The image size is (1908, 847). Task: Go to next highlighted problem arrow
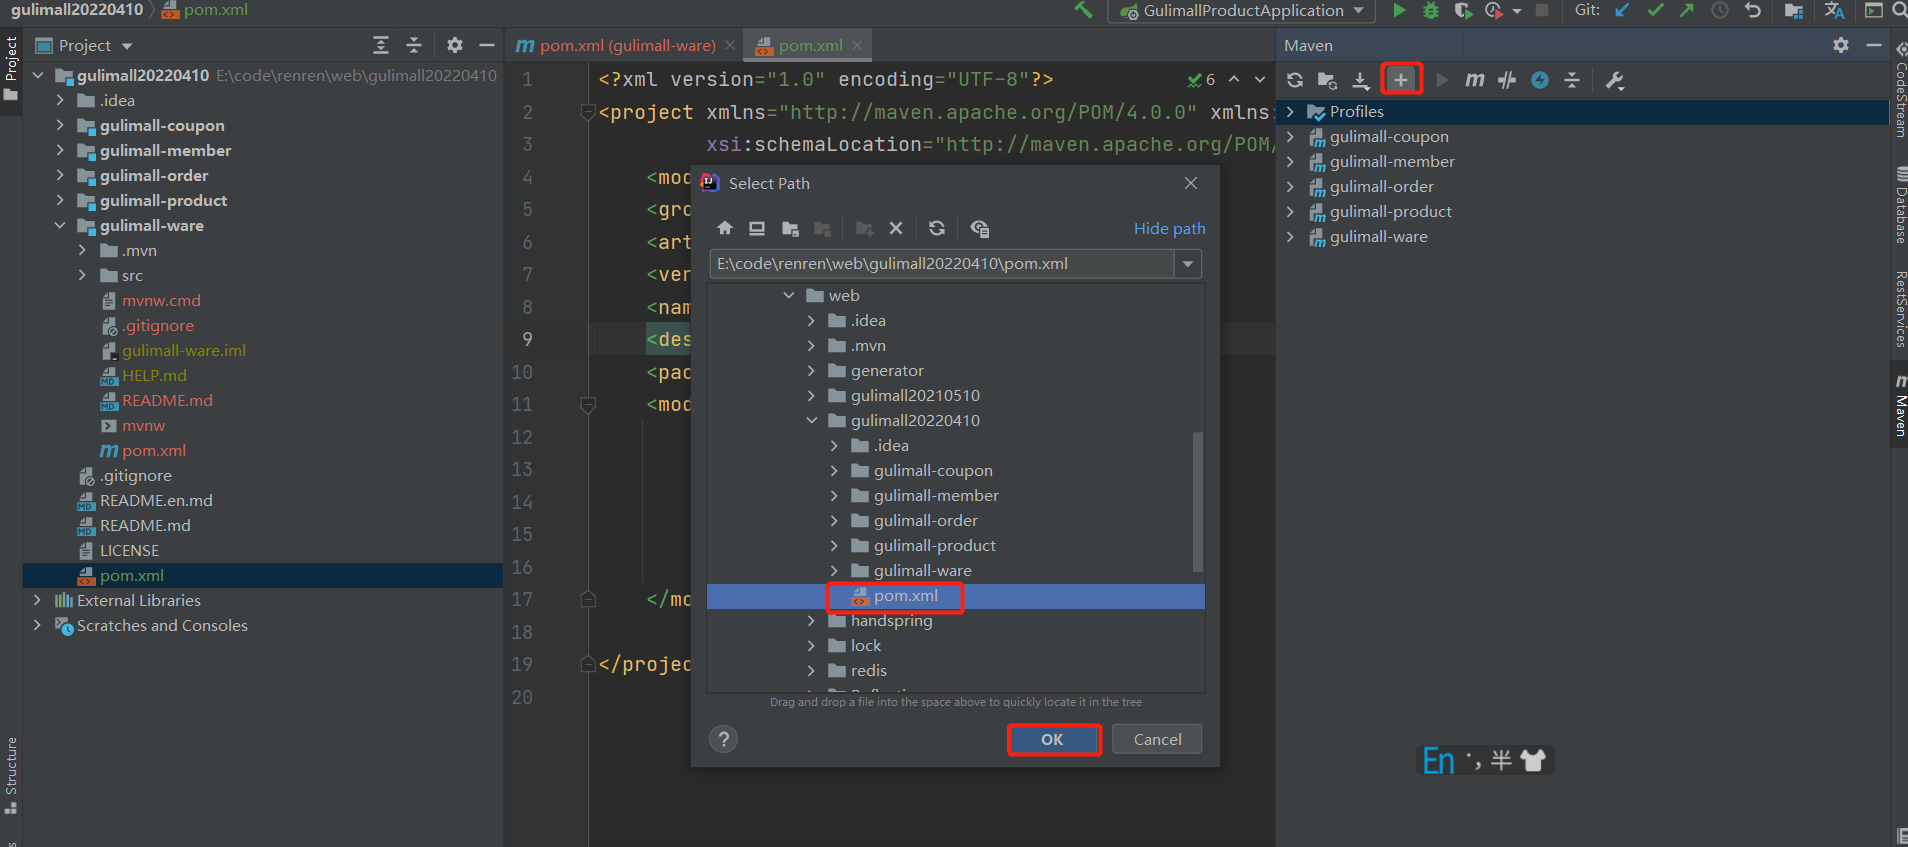pyautogui.click(x=1260, y=79)
